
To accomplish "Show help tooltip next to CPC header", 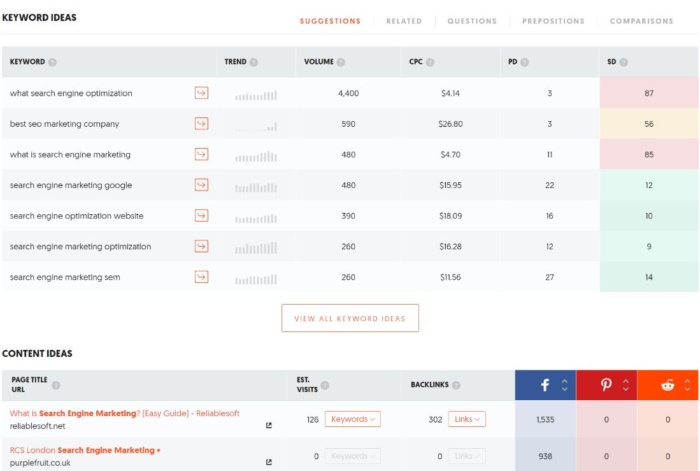I will (x=430, y=62).
